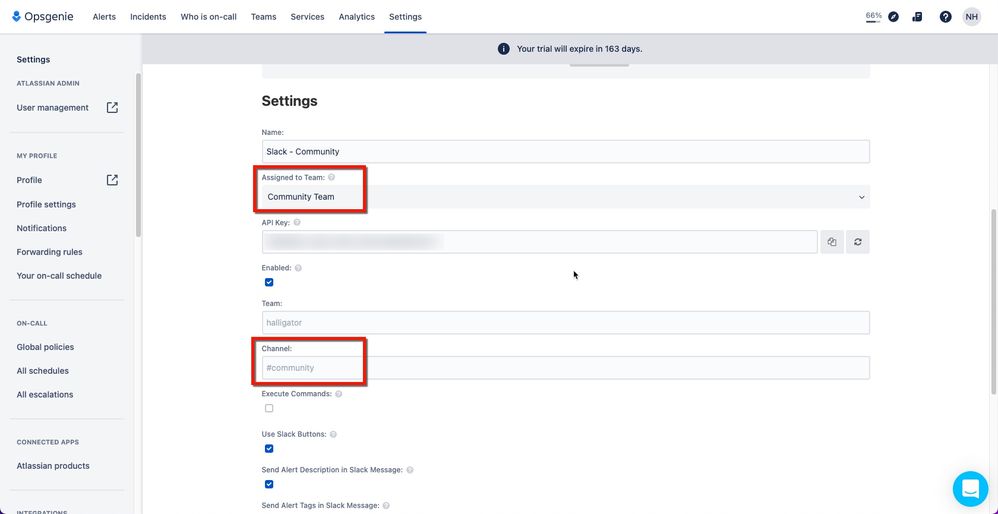This screenshot has height=514, width=998.
Task: Open the what's new notes icon
Action: point(917,17)
